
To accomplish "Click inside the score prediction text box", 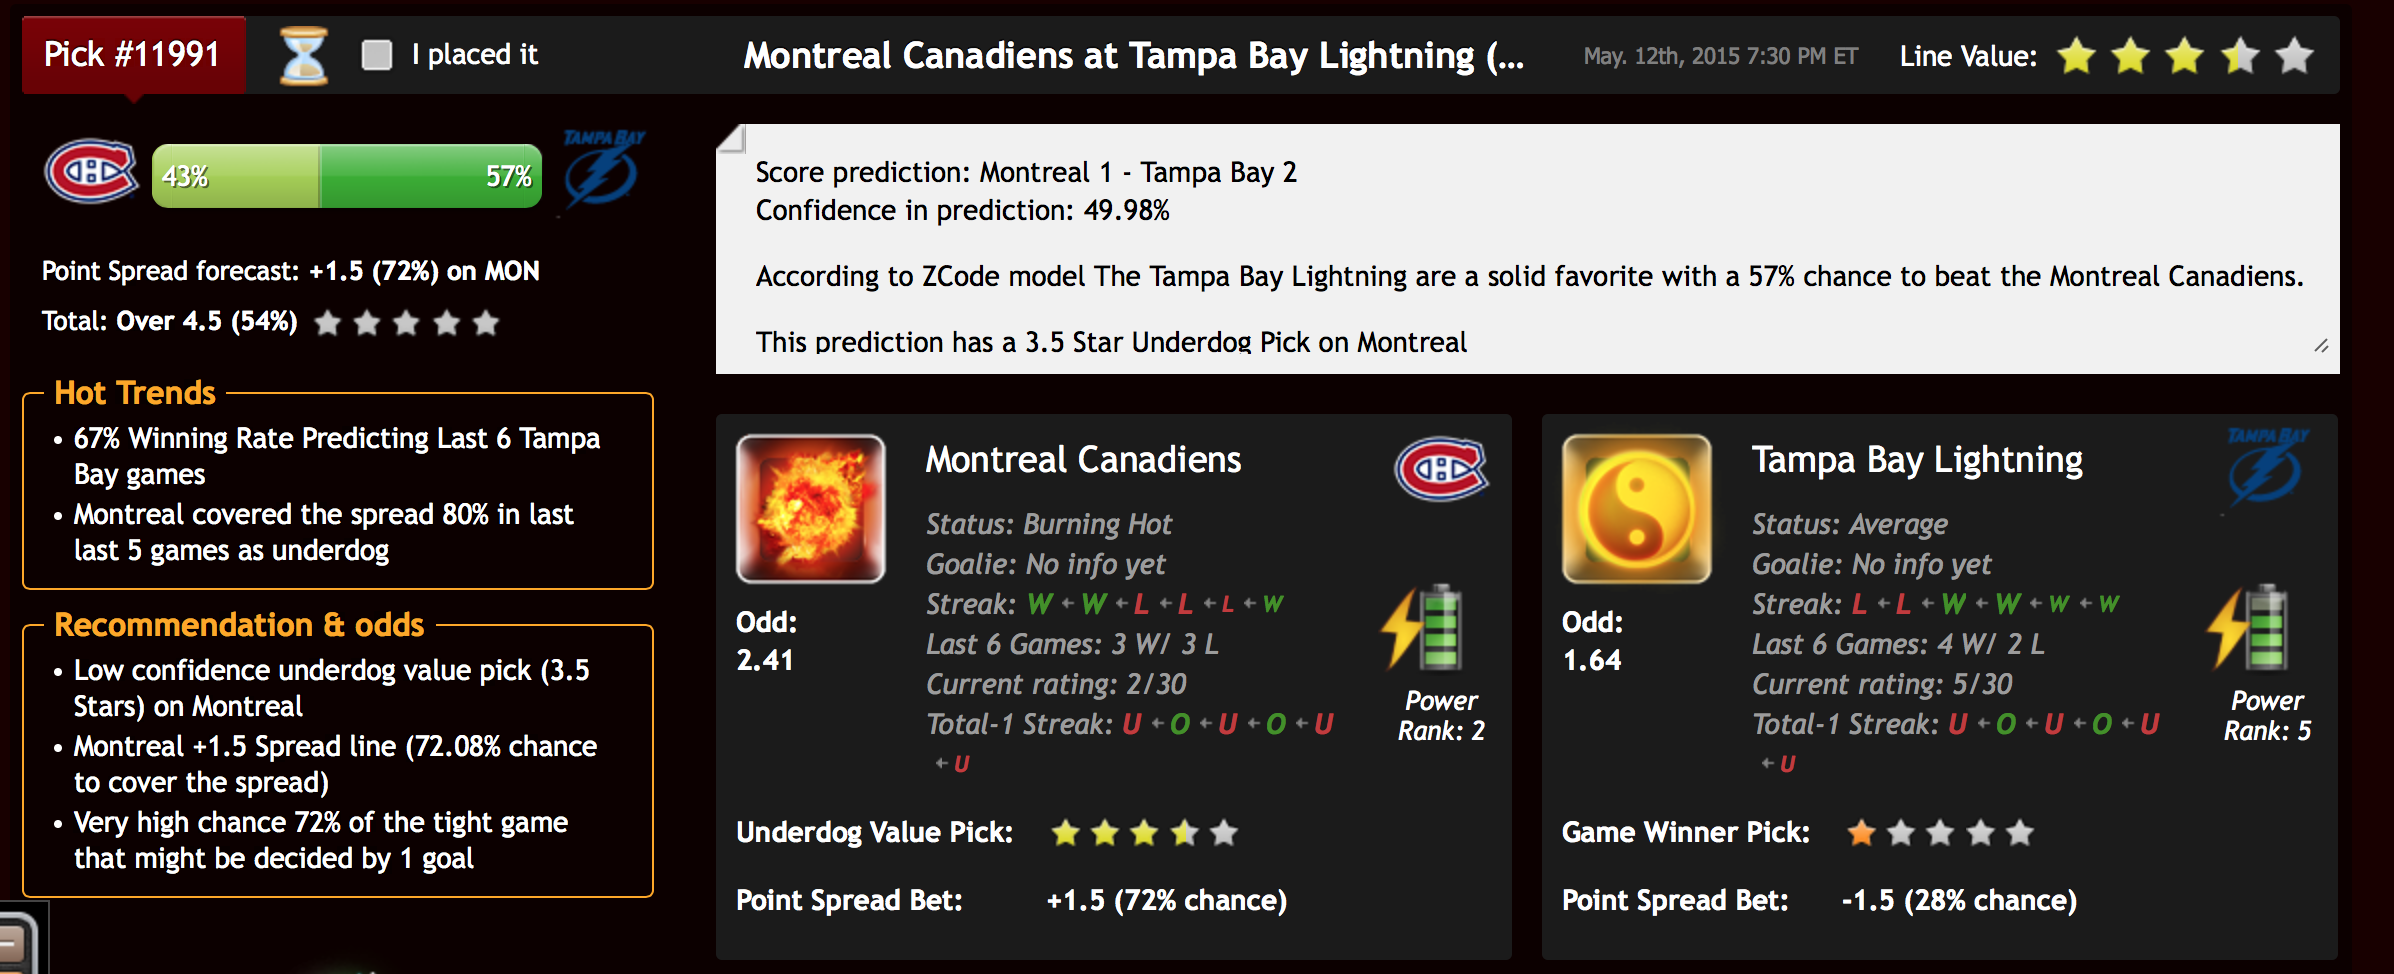I will pyautogui.click(x=1528, y=249).
